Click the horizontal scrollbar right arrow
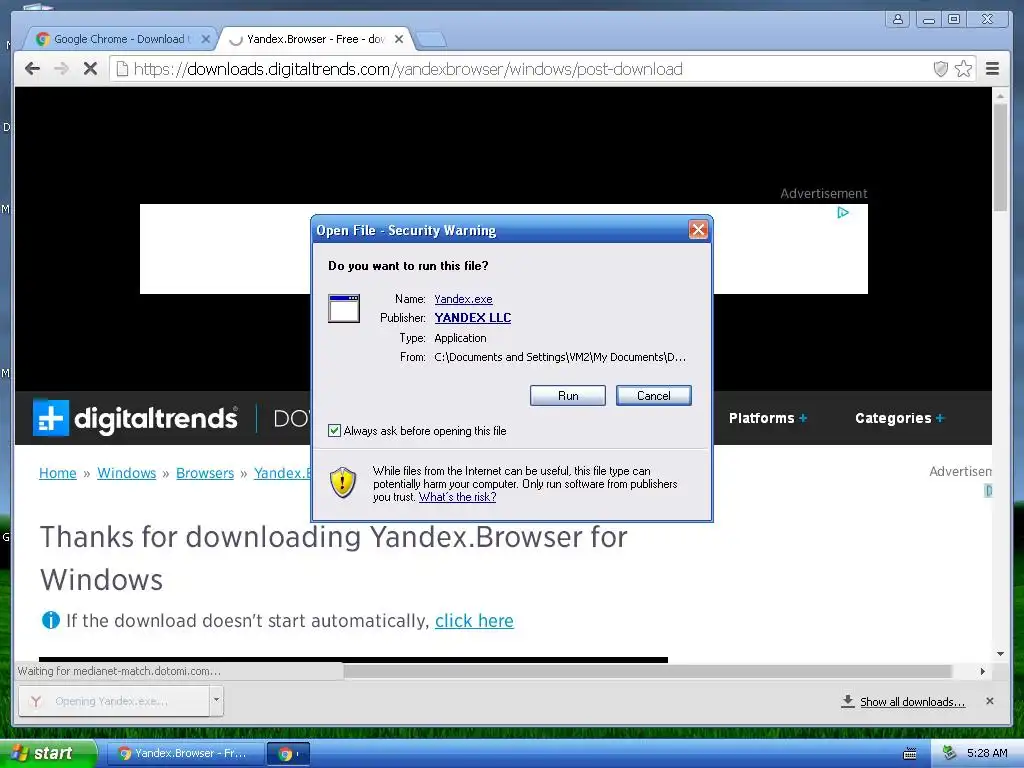The width and height of the screenshot is (1024, 768). point(982,671)
